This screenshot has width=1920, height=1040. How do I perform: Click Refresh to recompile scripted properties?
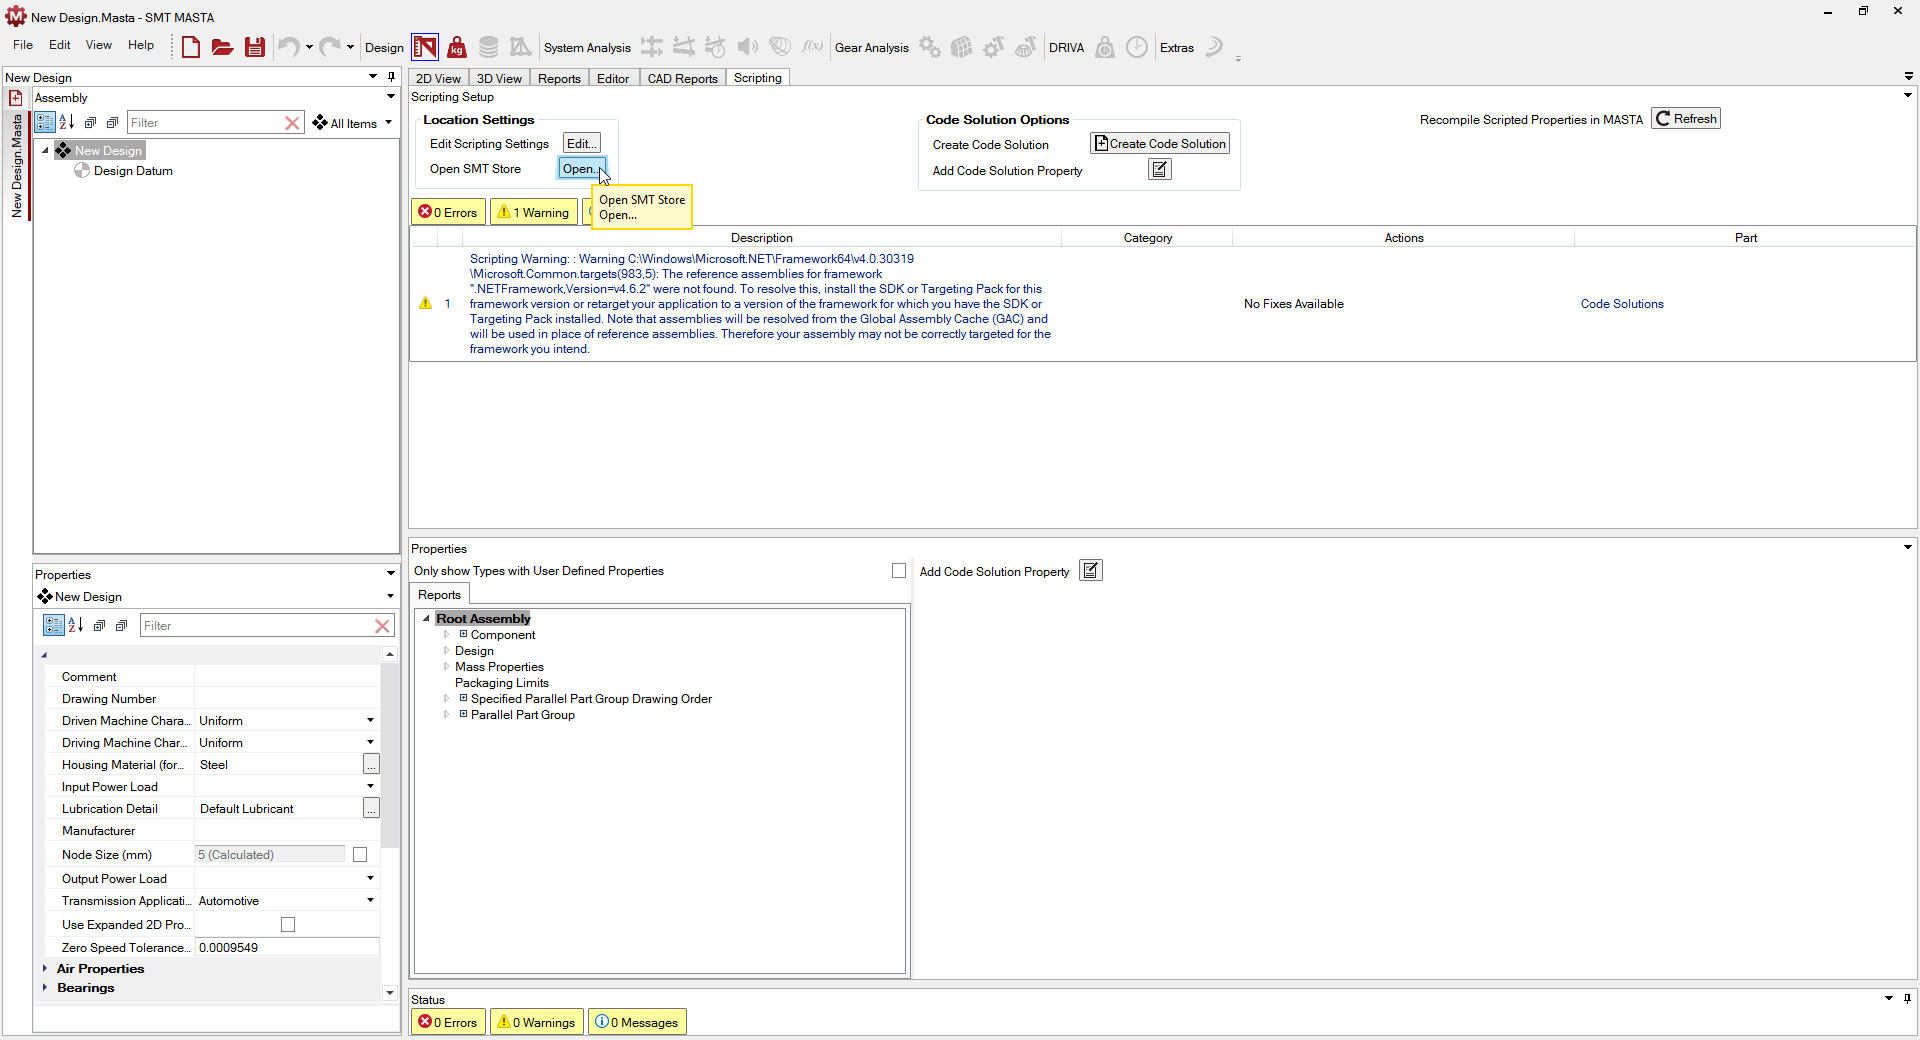(x=1686, y=119)
